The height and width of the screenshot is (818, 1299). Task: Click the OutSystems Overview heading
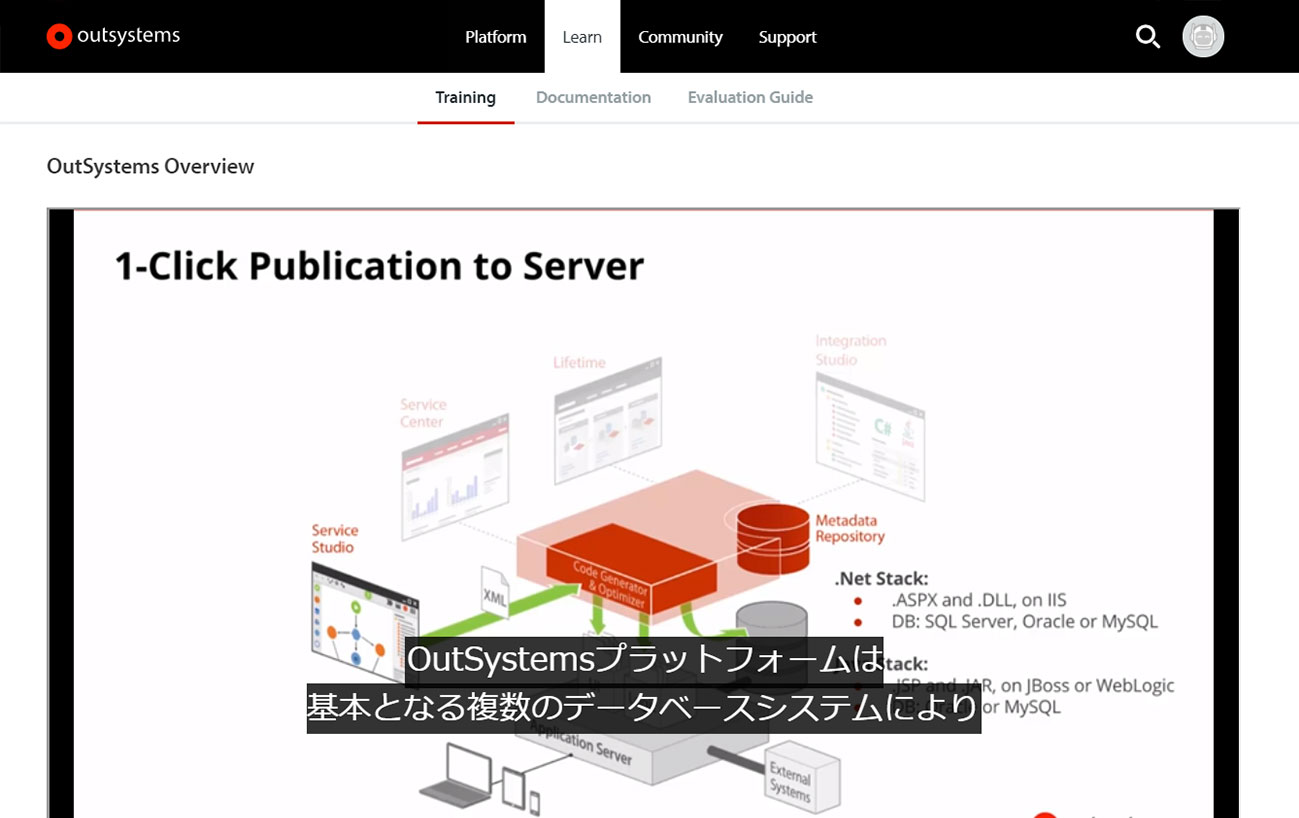coord(150,166)
